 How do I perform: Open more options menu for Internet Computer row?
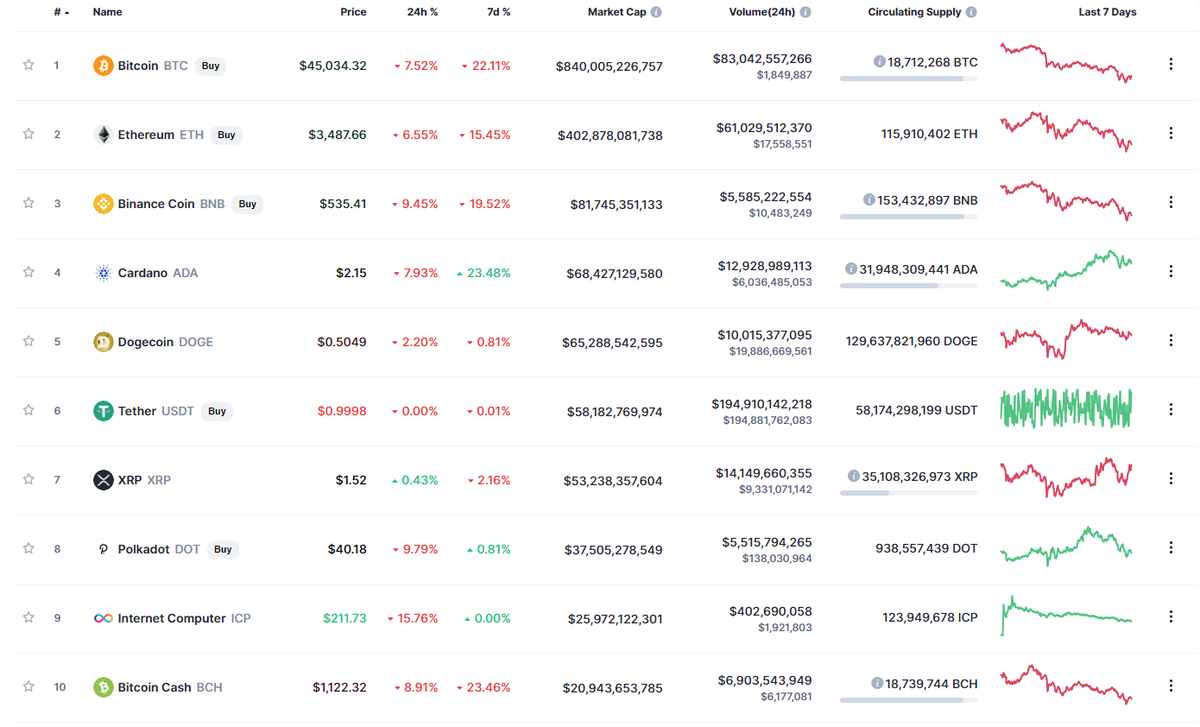click(1171, 616)
